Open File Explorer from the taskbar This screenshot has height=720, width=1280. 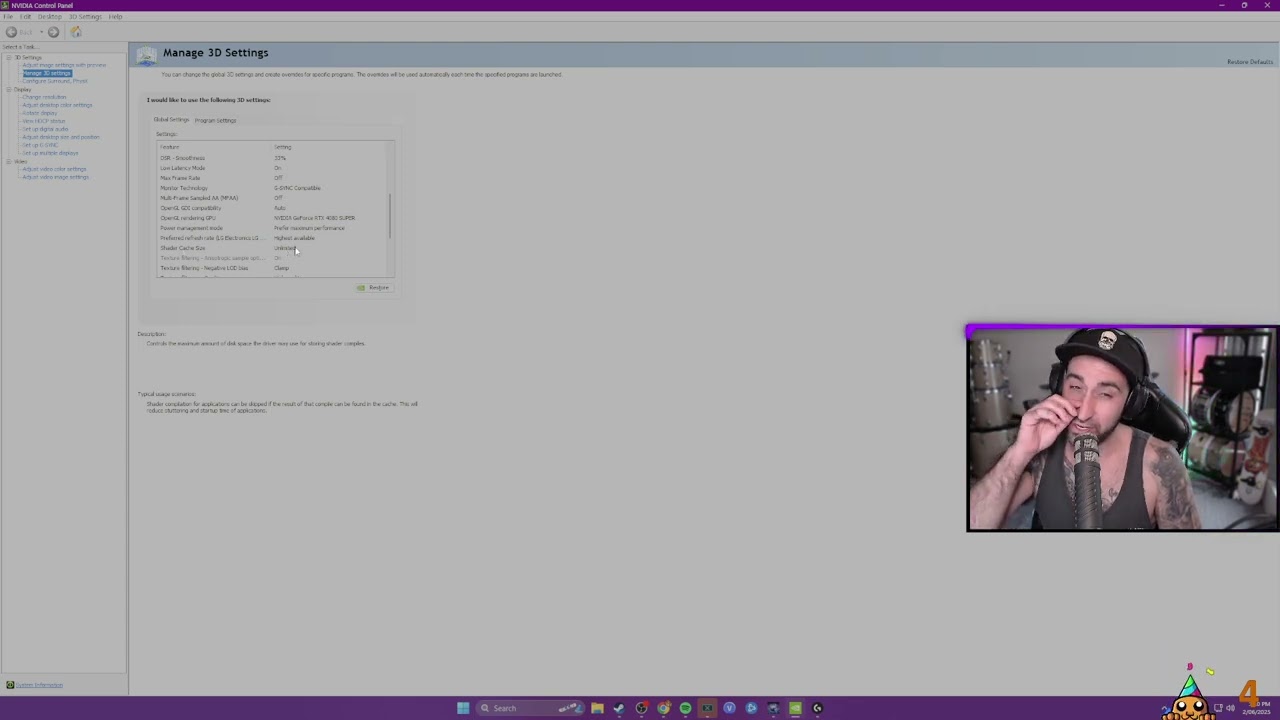(597, 708)
